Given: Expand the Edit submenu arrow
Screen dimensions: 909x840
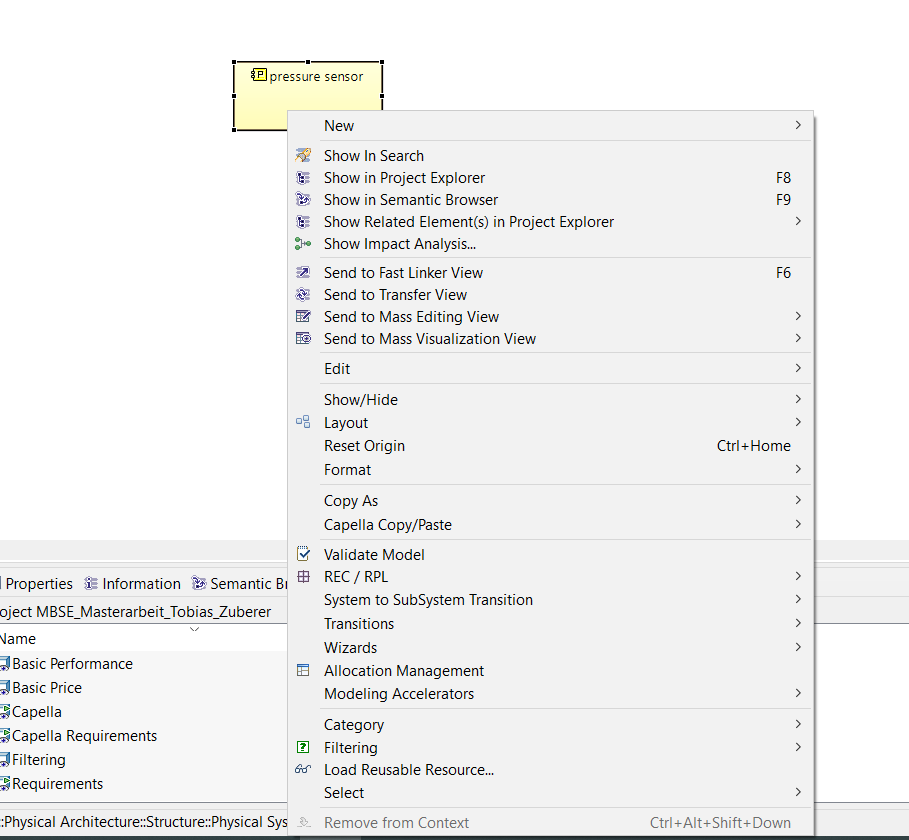Looking at the screenshot, I should (798, 368).
